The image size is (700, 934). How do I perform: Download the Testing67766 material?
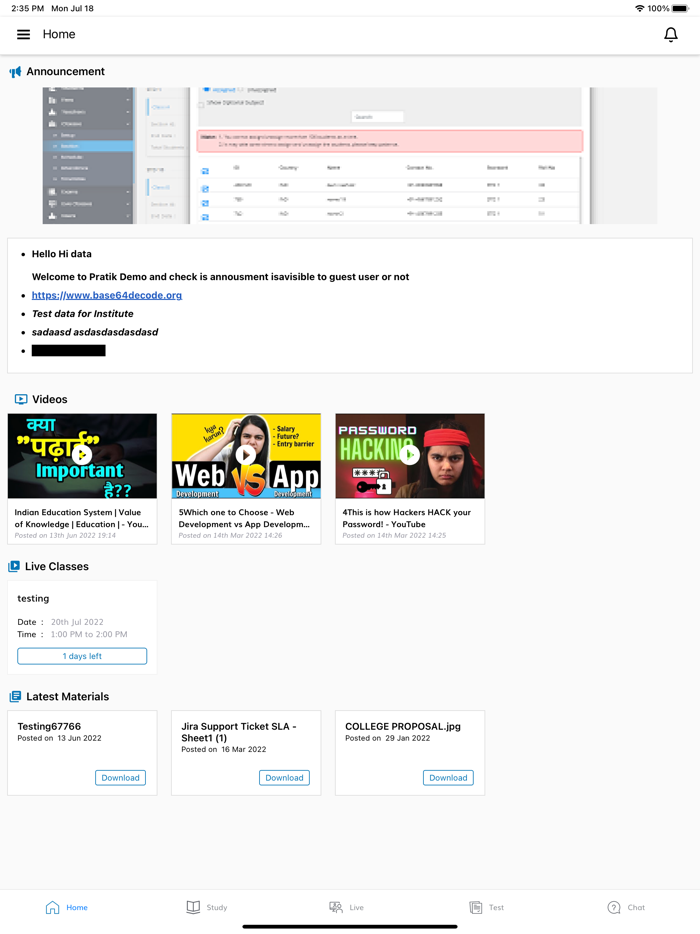(x=120, y=778)
